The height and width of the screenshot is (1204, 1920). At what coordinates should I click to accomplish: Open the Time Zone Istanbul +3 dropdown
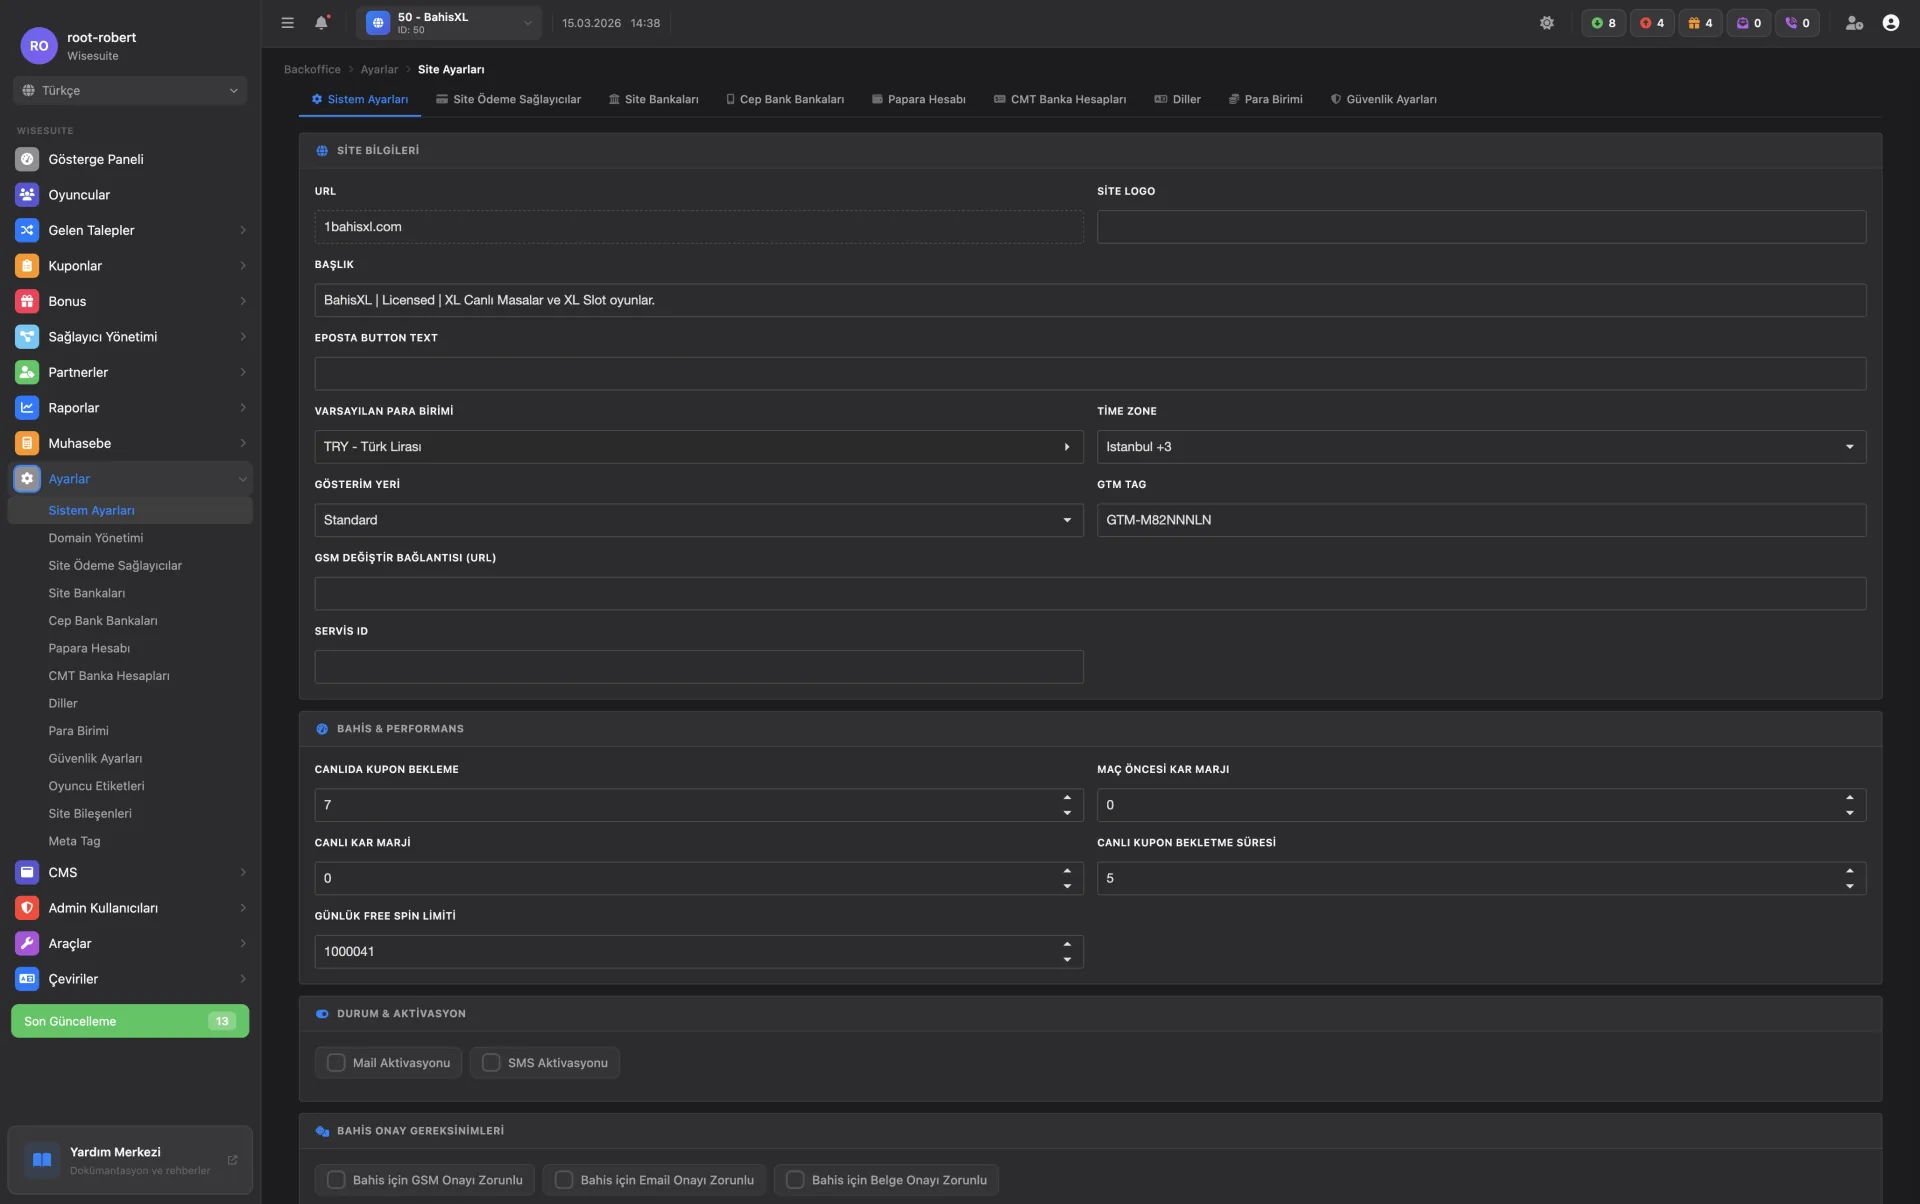pos(1480,447)
